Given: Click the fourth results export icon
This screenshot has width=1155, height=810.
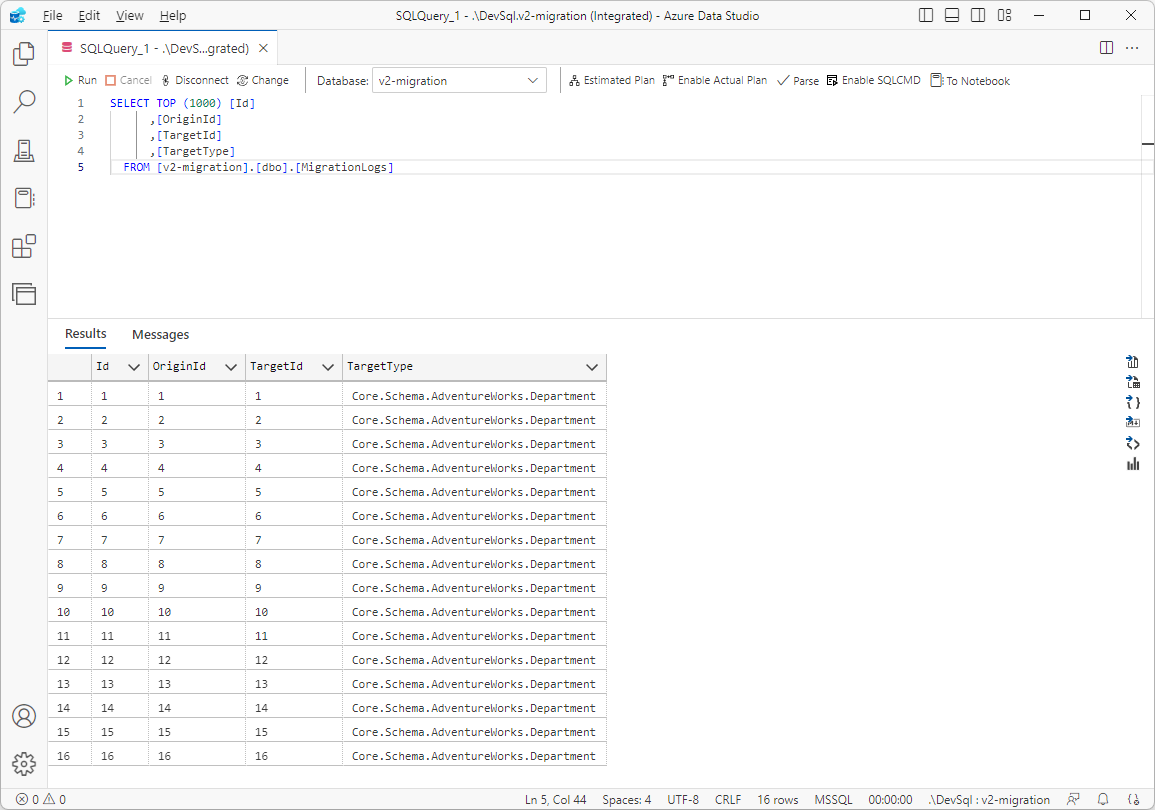Looking at the screenshot, I should point(1132,422).
